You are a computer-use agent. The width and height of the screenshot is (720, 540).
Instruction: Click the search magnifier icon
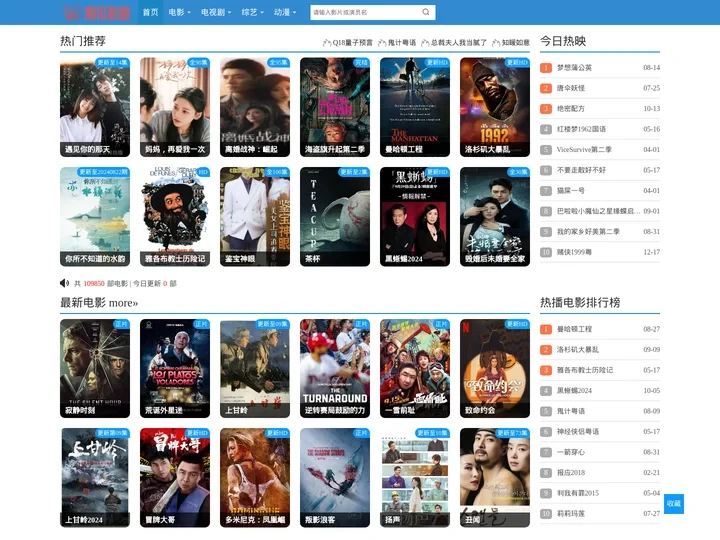coord(426,12)
